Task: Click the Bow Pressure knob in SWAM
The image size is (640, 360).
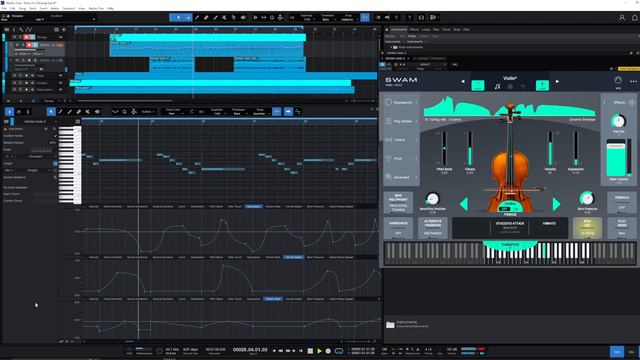Action: click(587, 199)
